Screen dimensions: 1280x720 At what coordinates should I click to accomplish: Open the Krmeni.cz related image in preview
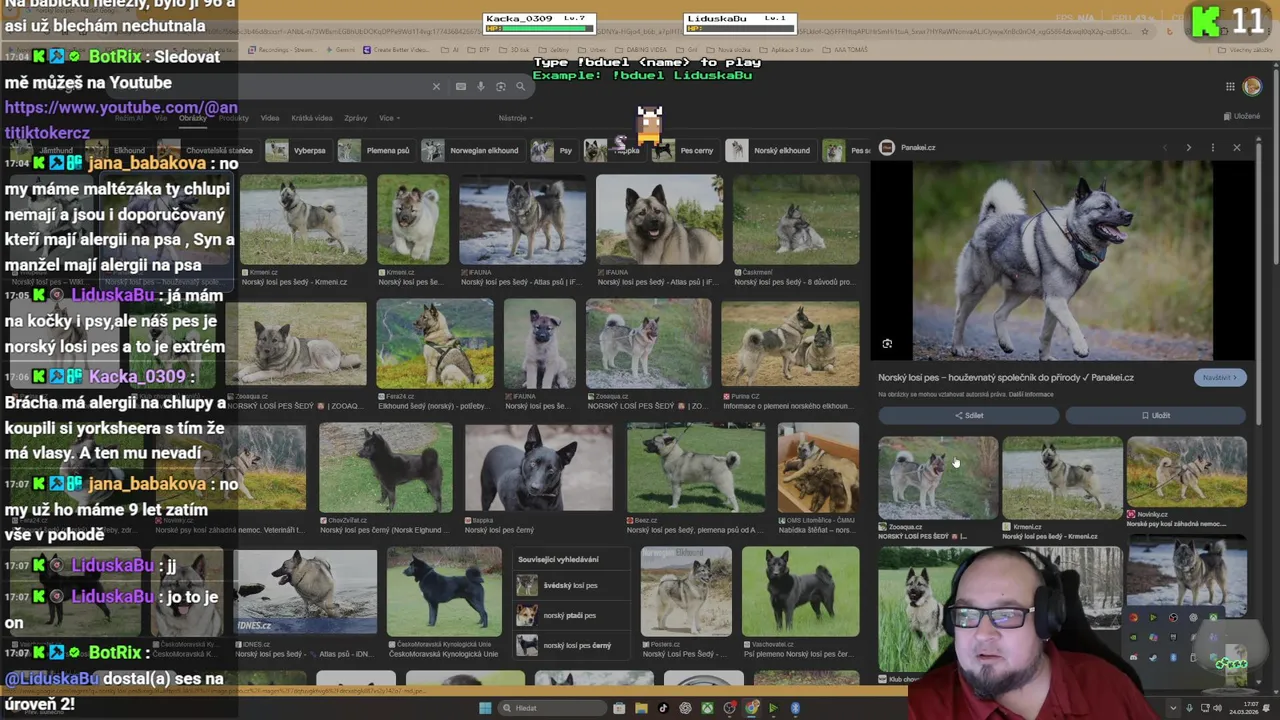point(1062,478)
